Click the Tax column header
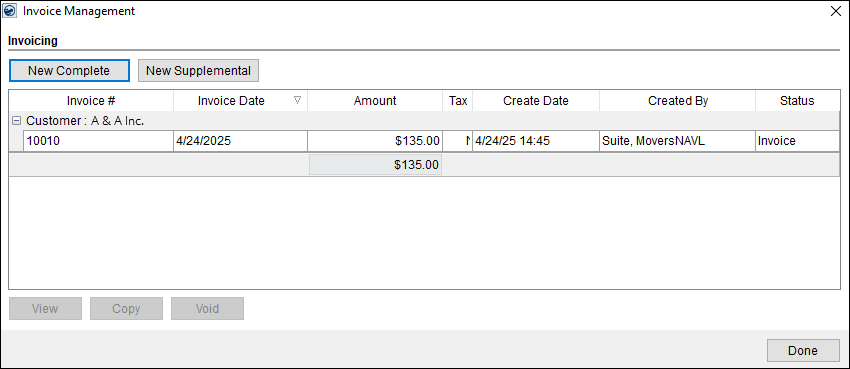Screen dimensions: 850x369 point(458,101)
